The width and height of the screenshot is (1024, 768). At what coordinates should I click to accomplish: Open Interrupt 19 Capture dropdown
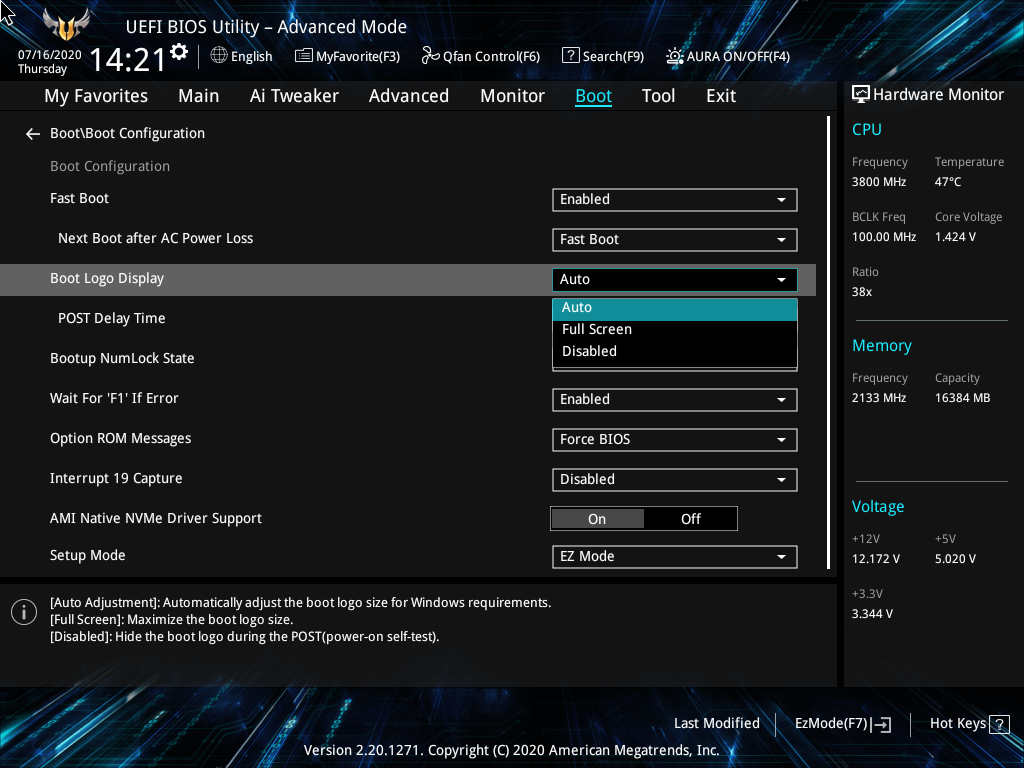point(675,479)
